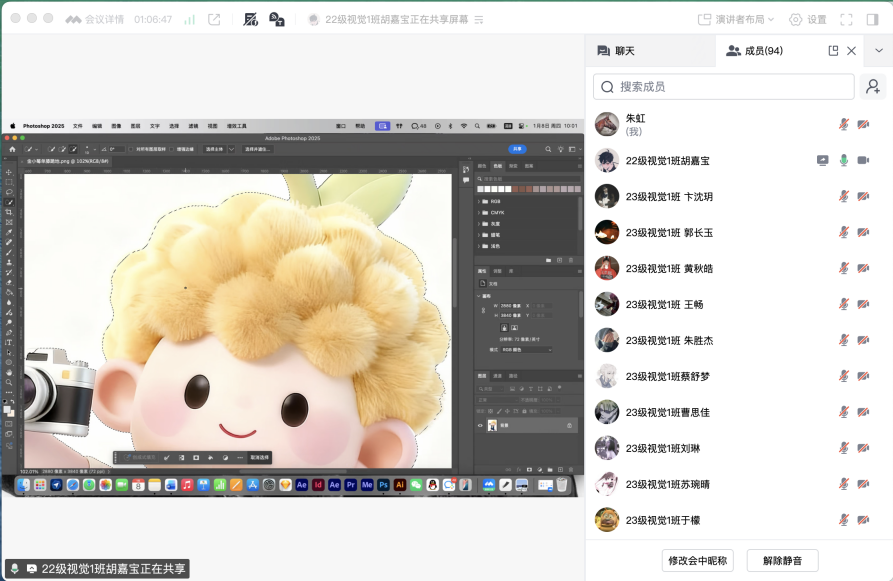Image resolution: width=893 pixels, height=581 pixels.
Task: Enter fullscreen mode using the top-right icon
Action: (x=846, y=19)
